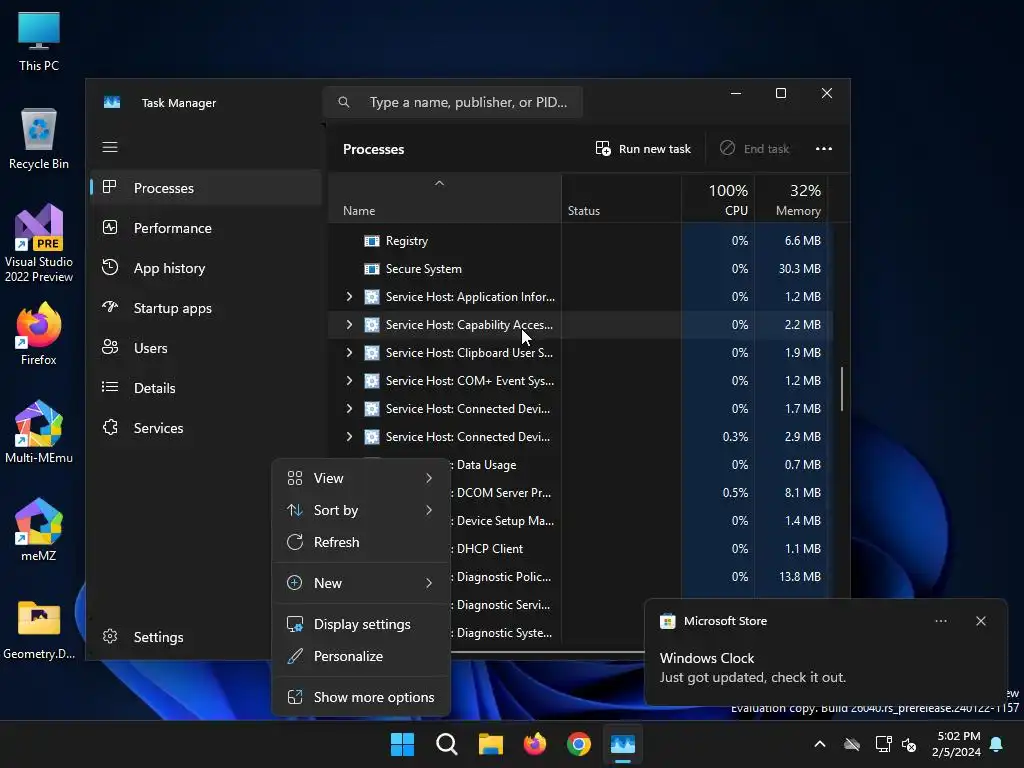Open the Windows Start button
This screenshot has height=768, width=1024.
click(402, 744)
